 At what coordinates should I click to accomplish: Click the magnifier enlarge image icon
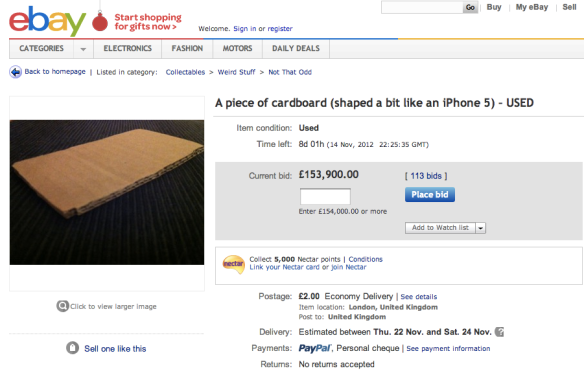(x=63, y=306)
